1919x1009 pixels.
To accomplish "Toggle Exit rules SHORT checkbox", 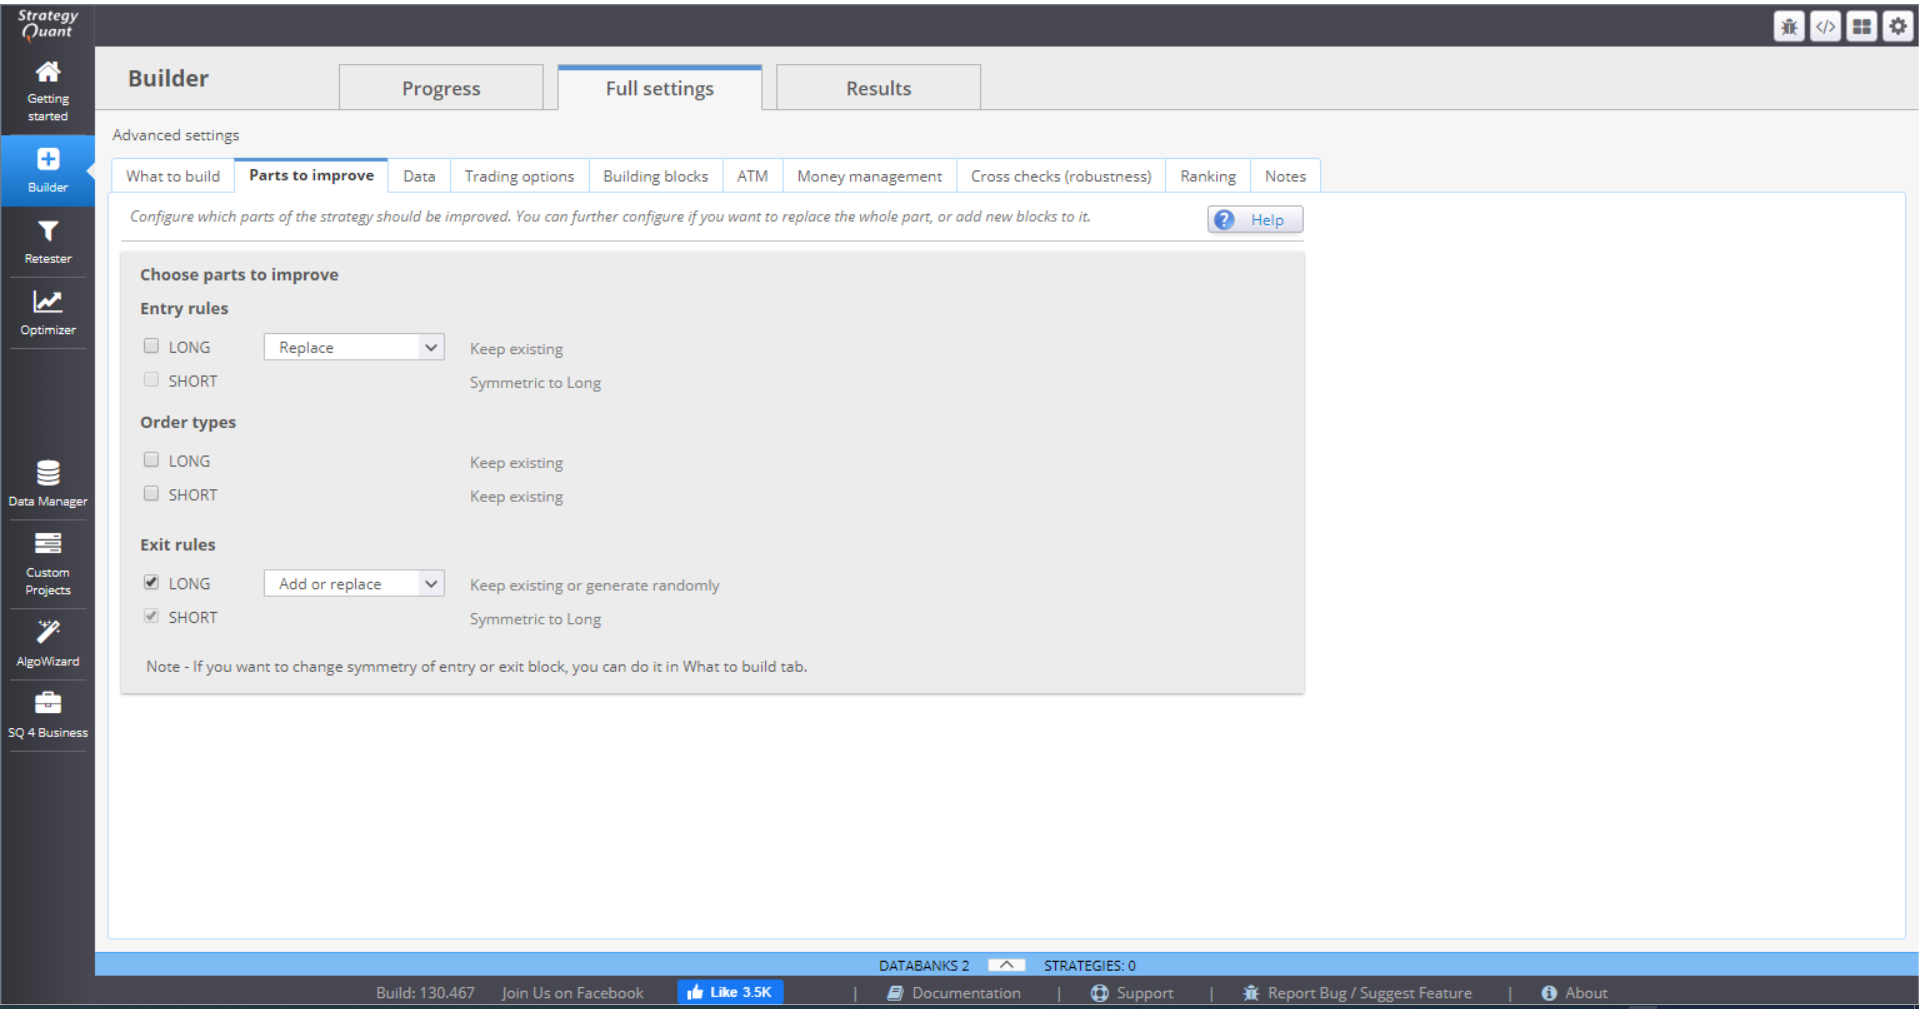I will coord(151,616).
